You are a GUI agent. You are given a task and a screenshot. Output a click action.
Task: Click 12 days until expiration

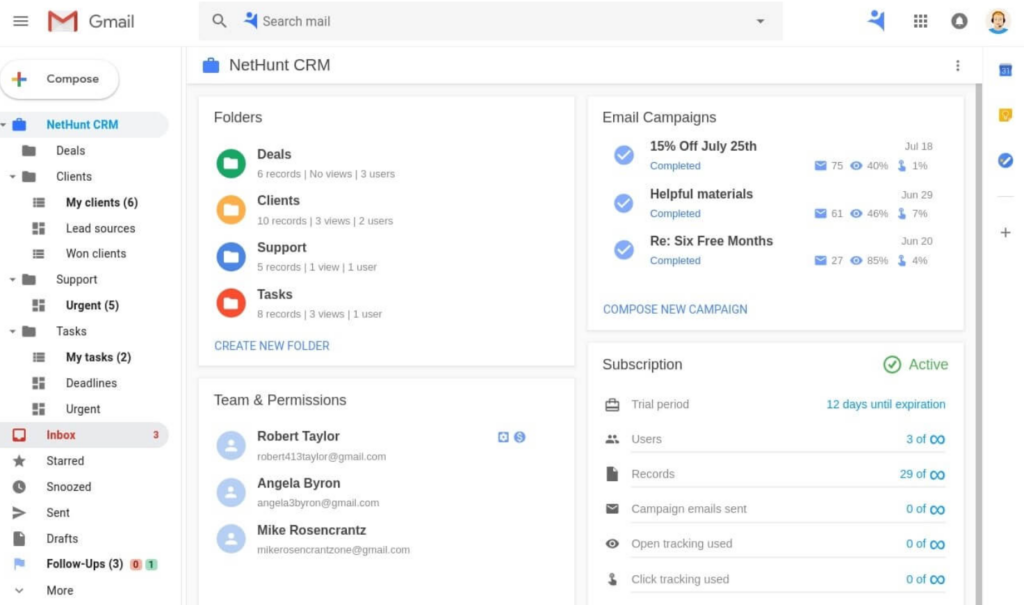tap(886, 404)
